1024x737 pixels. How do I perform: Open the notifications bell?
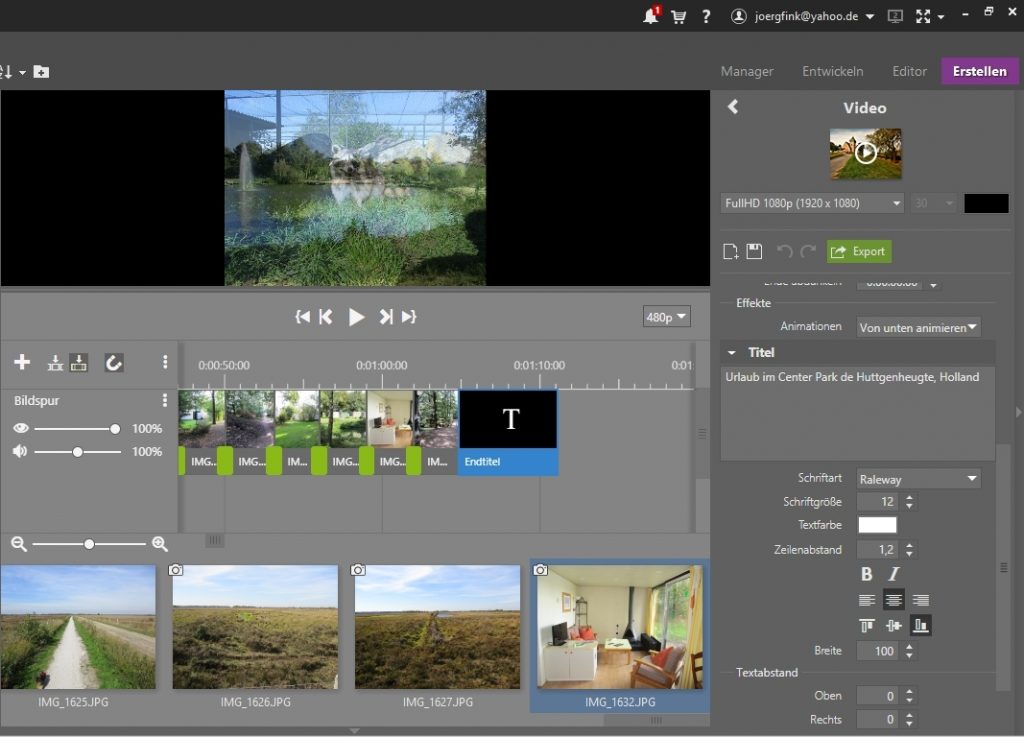tap(651, 16)
